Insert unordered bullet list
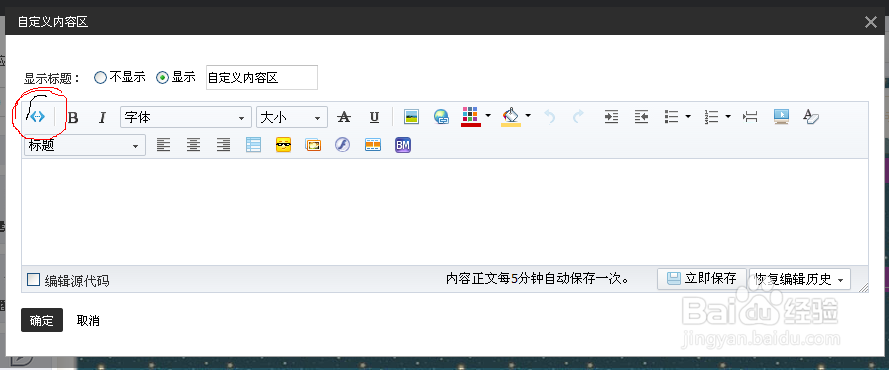 click(672, 117)
